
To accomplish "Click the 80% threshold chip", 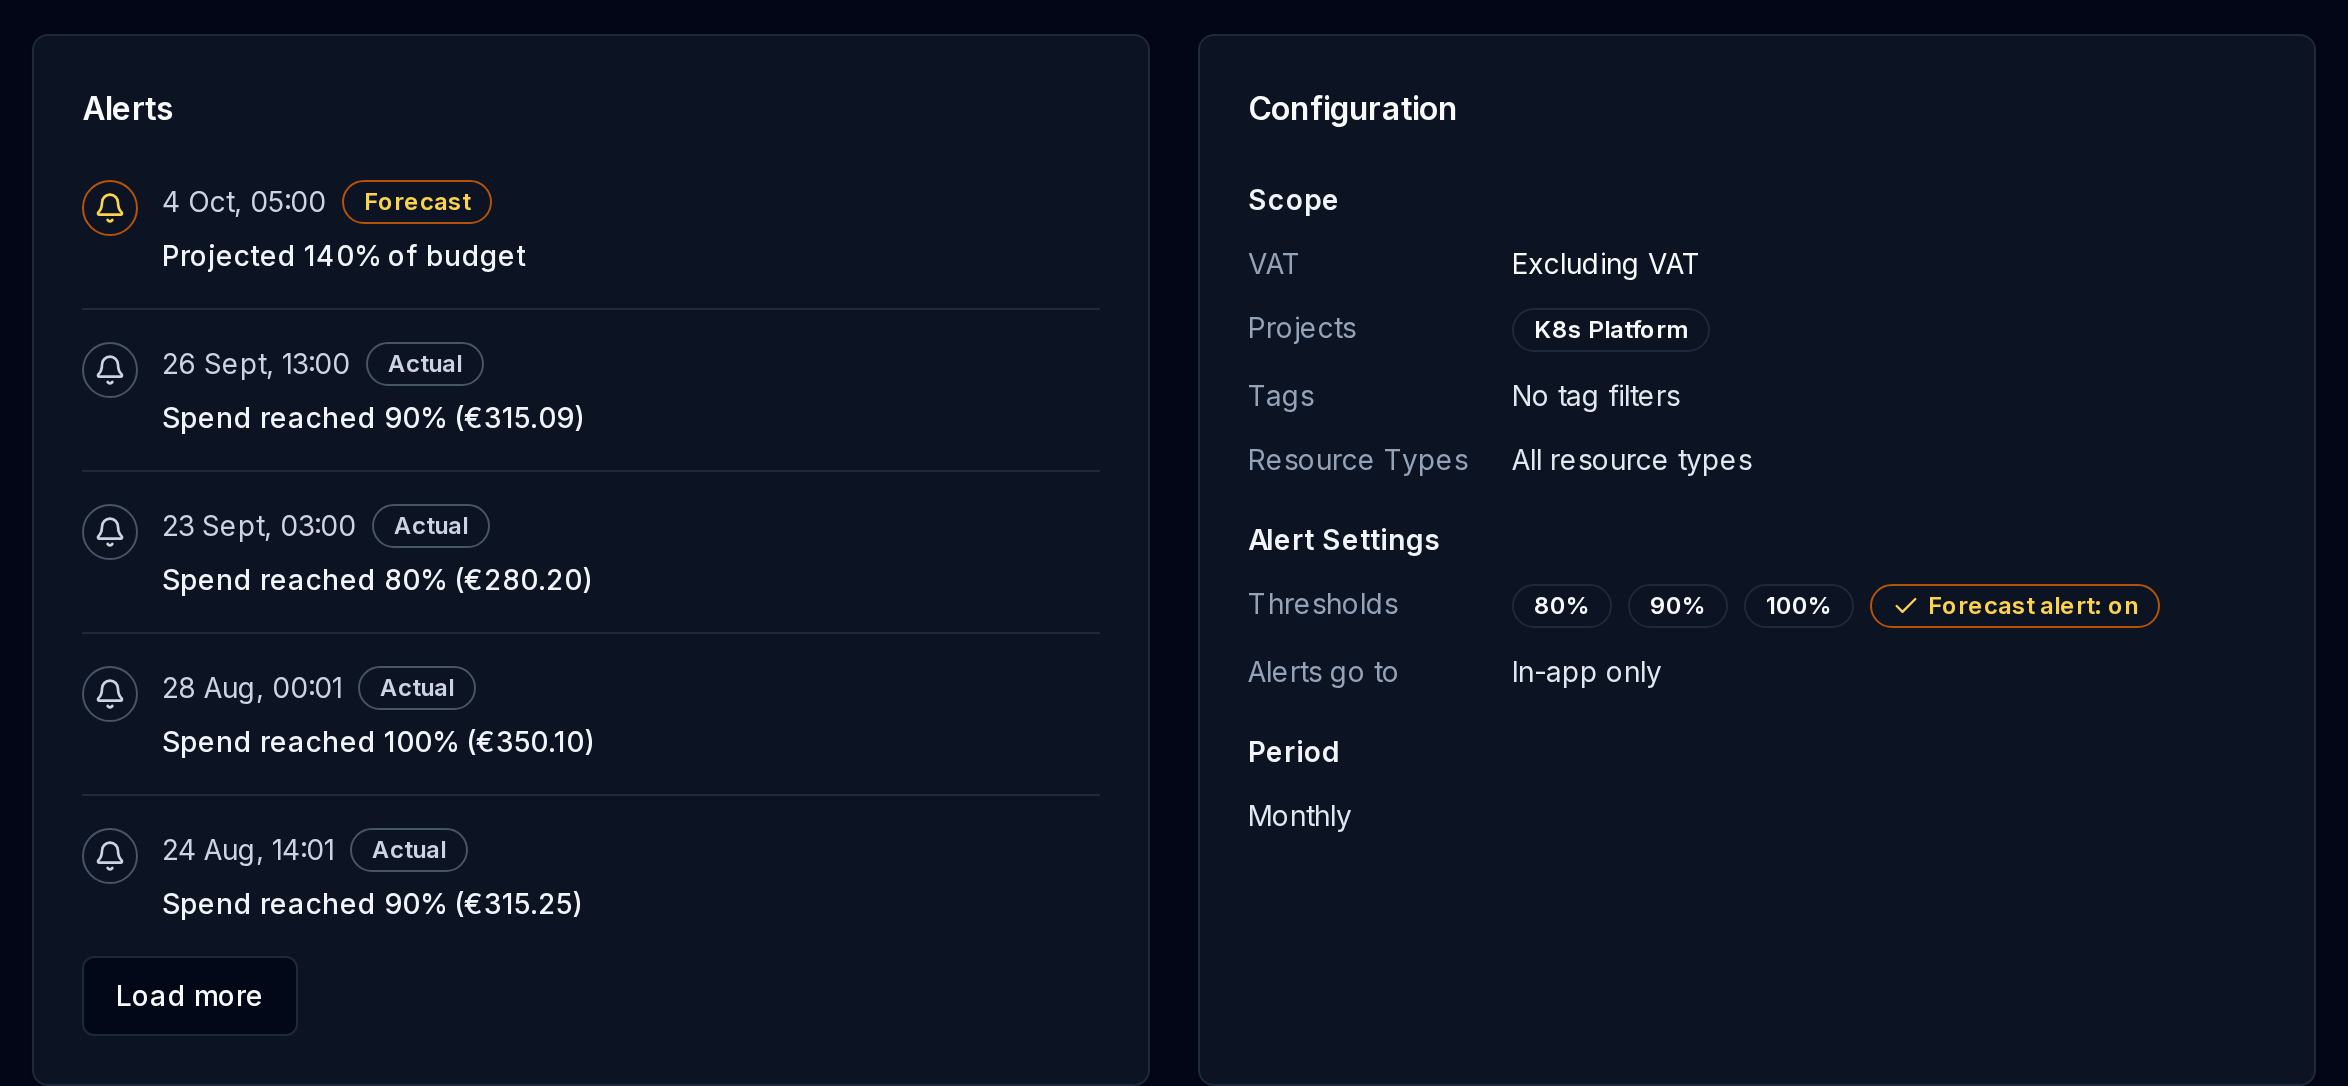I will coord(1562,606).
